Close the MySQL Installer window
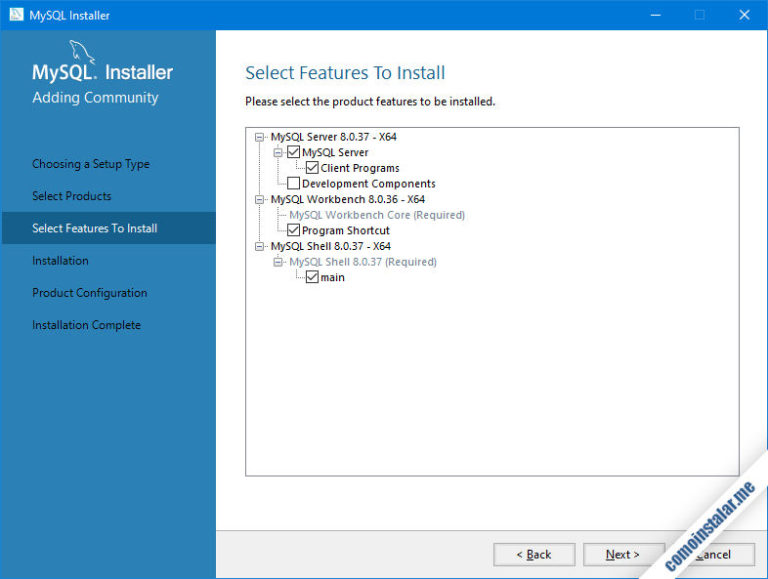This screenshot has height=579, width=768. tap(744, 15)
